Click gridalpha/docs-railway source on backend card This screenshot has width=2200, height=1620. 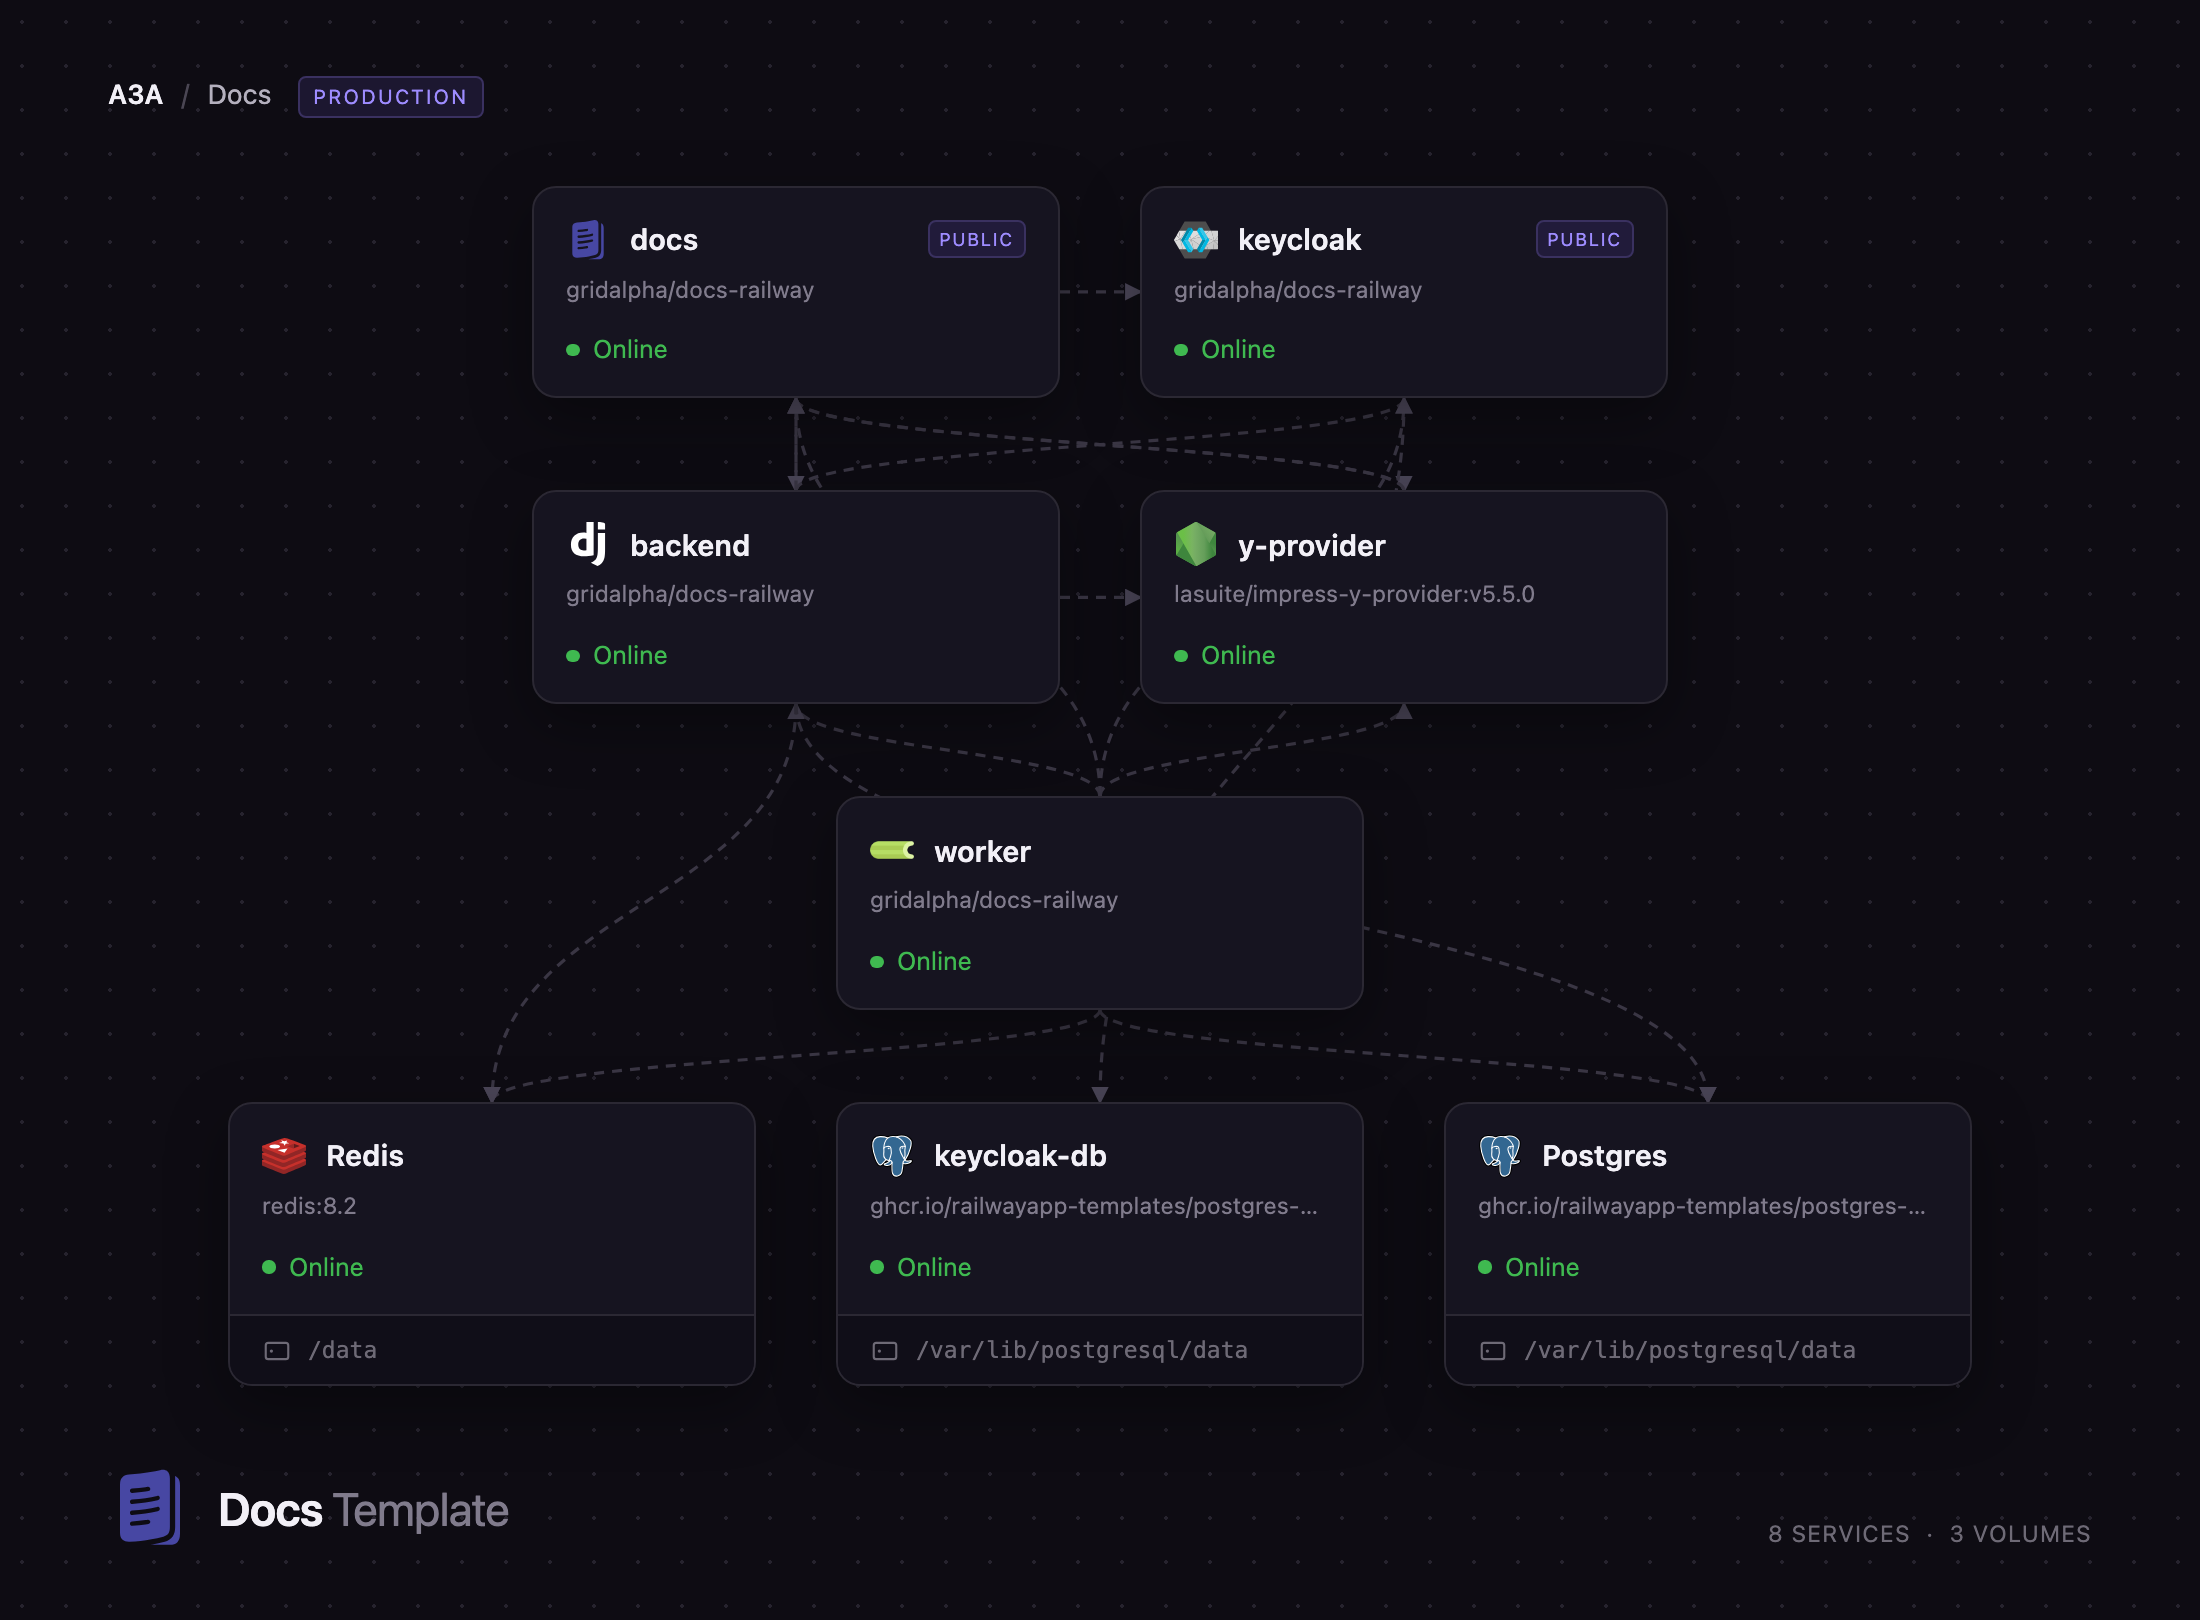(690, 594)
